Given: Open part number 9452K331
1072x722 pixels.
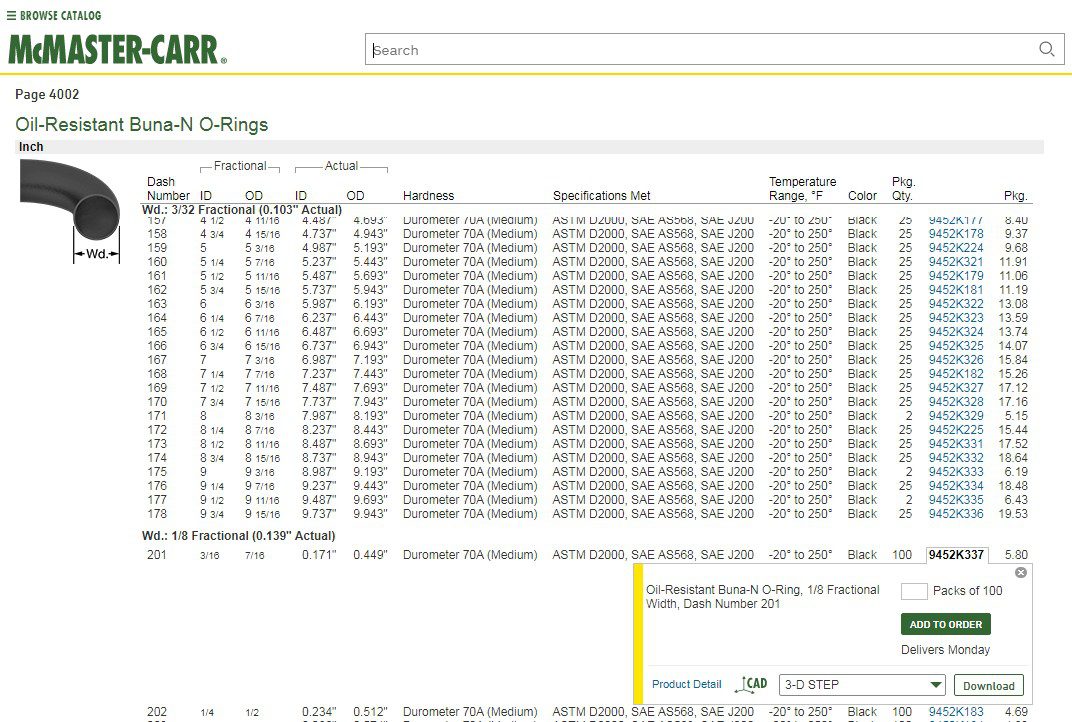Looking at the screenshot, I should pos(956,444).
